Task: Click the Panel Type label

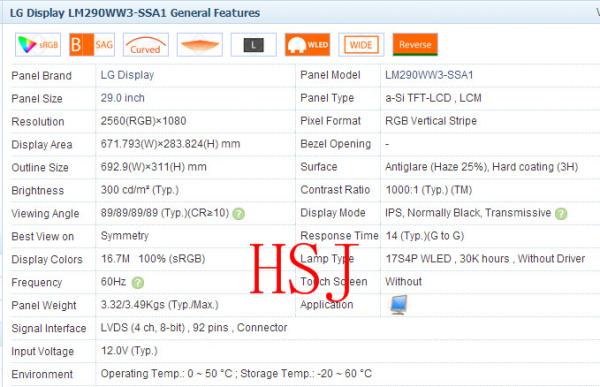Action: coord(327,98)
